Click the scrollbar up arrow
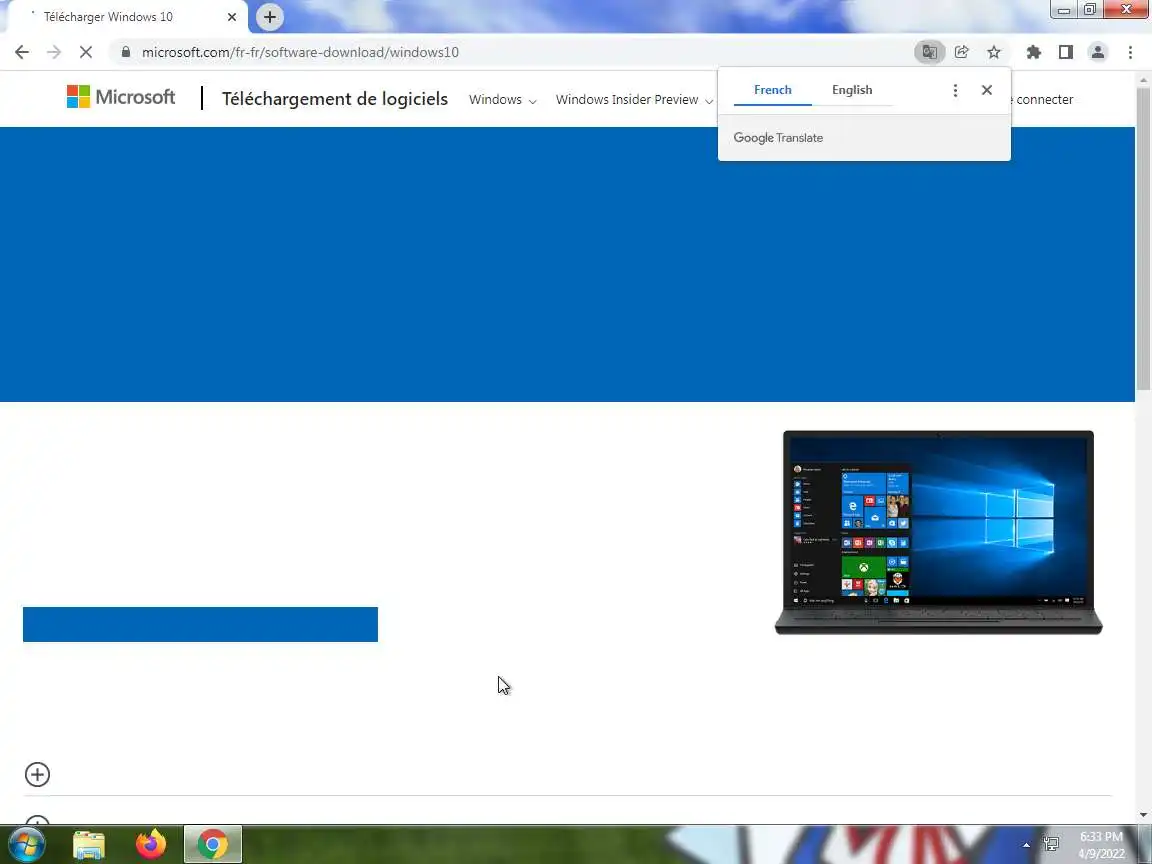This screenshot has height=864, width=1152. (x=1143, y=79)
